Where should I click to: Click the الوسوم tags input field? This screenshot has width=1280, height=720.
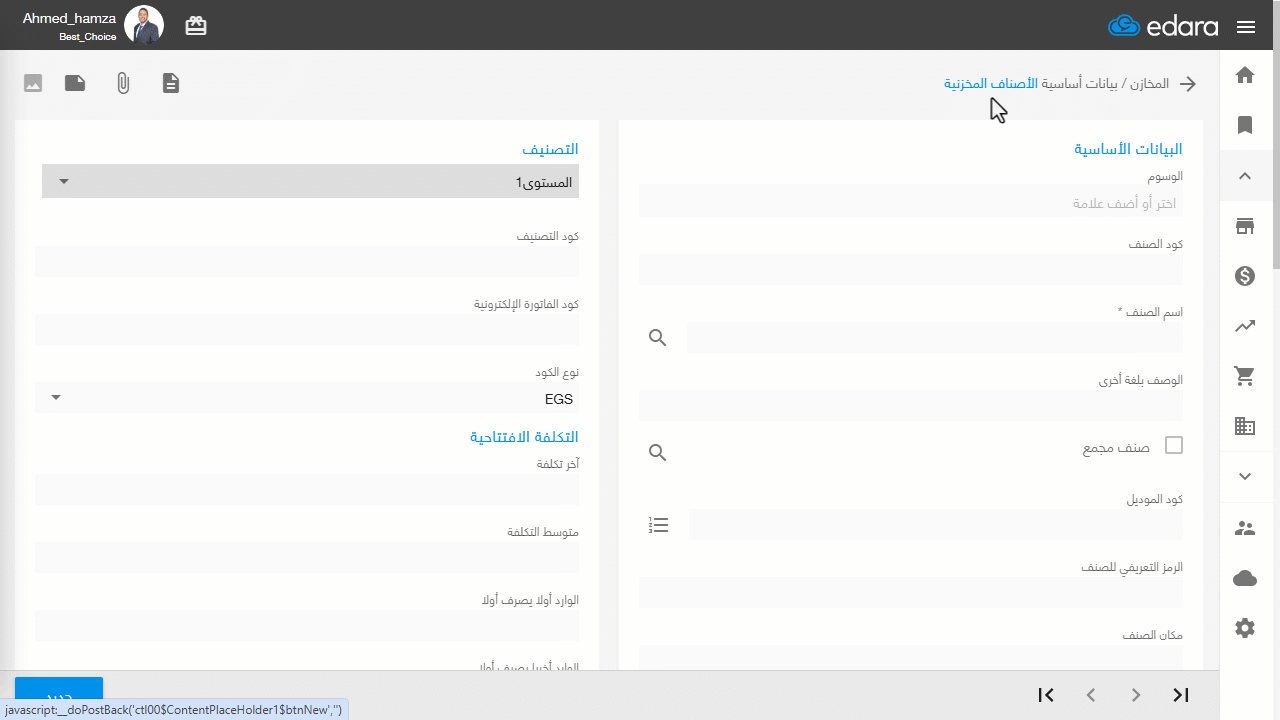pos(911,203)
